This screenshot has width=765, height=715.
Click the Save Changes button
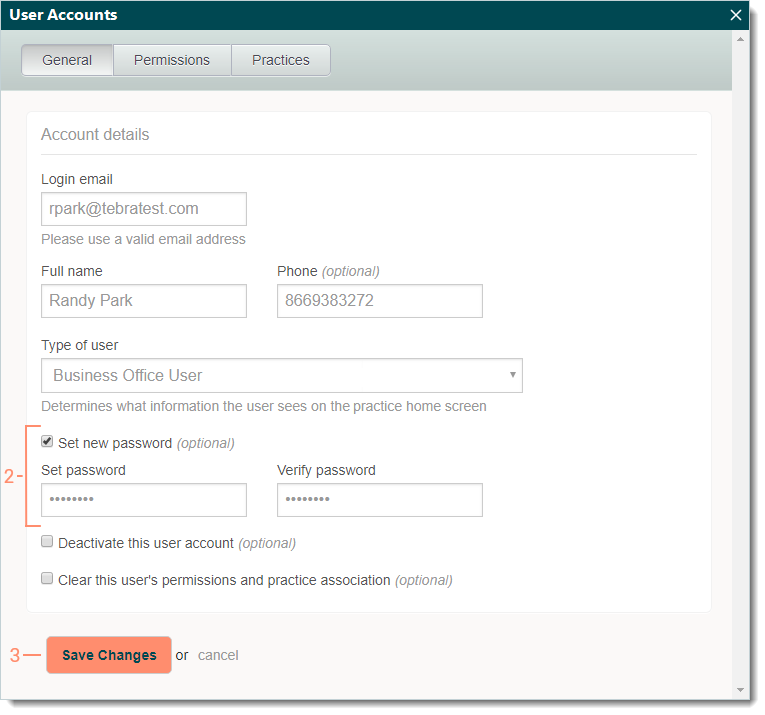[109, 655]
